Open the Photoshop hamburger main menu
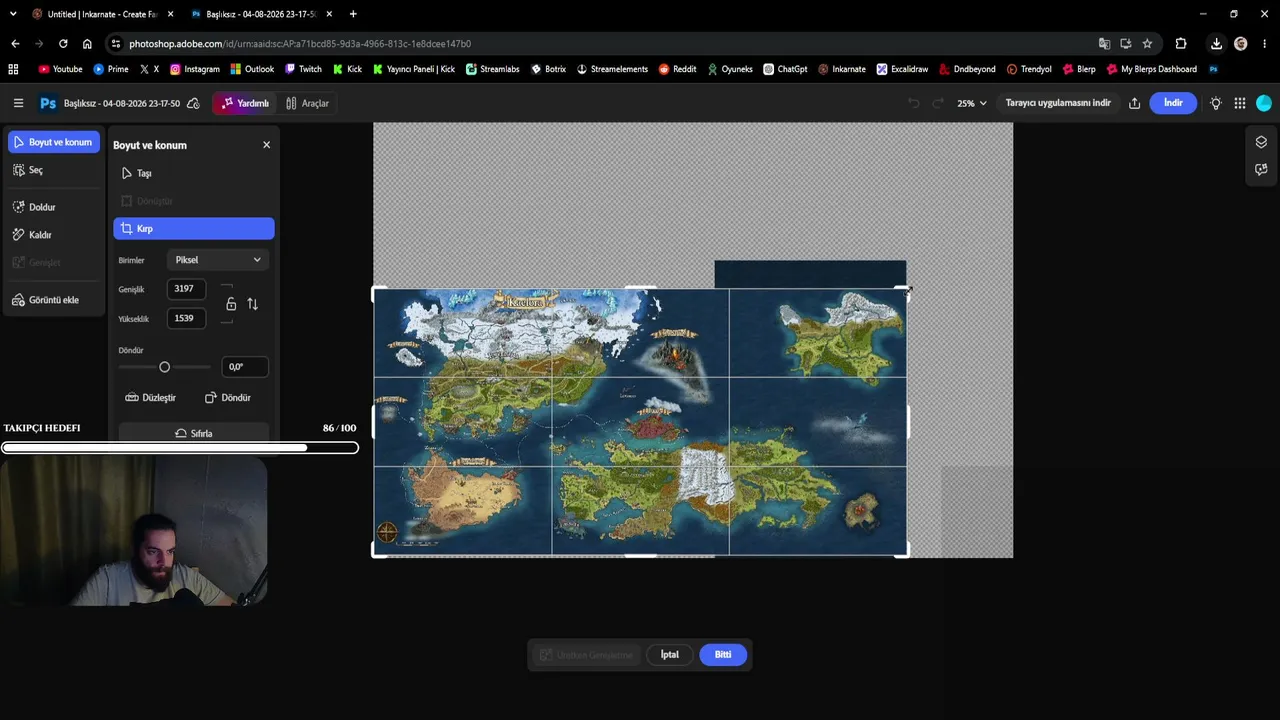This screenshot has width=1280, height=720. (x=18, y=103)
